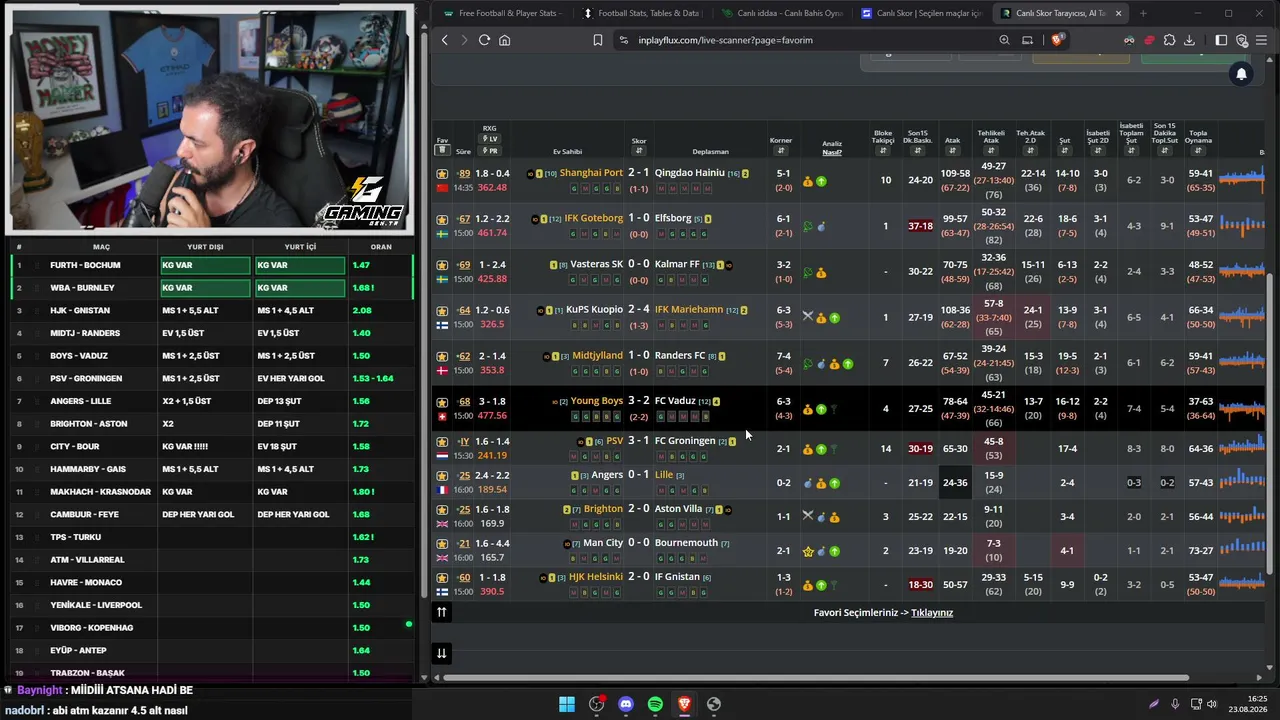1280x720 pixels.
Task: Open a new browser tab
Action: coord(1143,13)
